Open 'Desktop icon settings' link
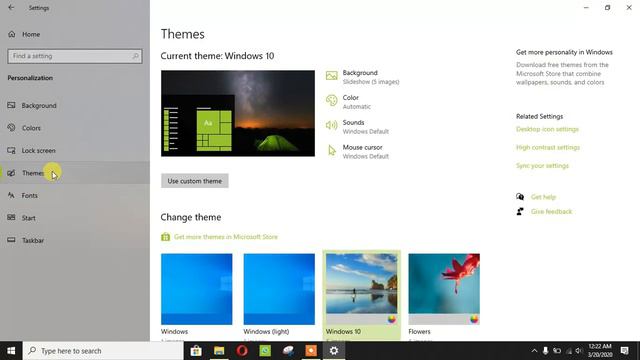The height and width of the screenshot is (360, 640). tap(547, 129)
